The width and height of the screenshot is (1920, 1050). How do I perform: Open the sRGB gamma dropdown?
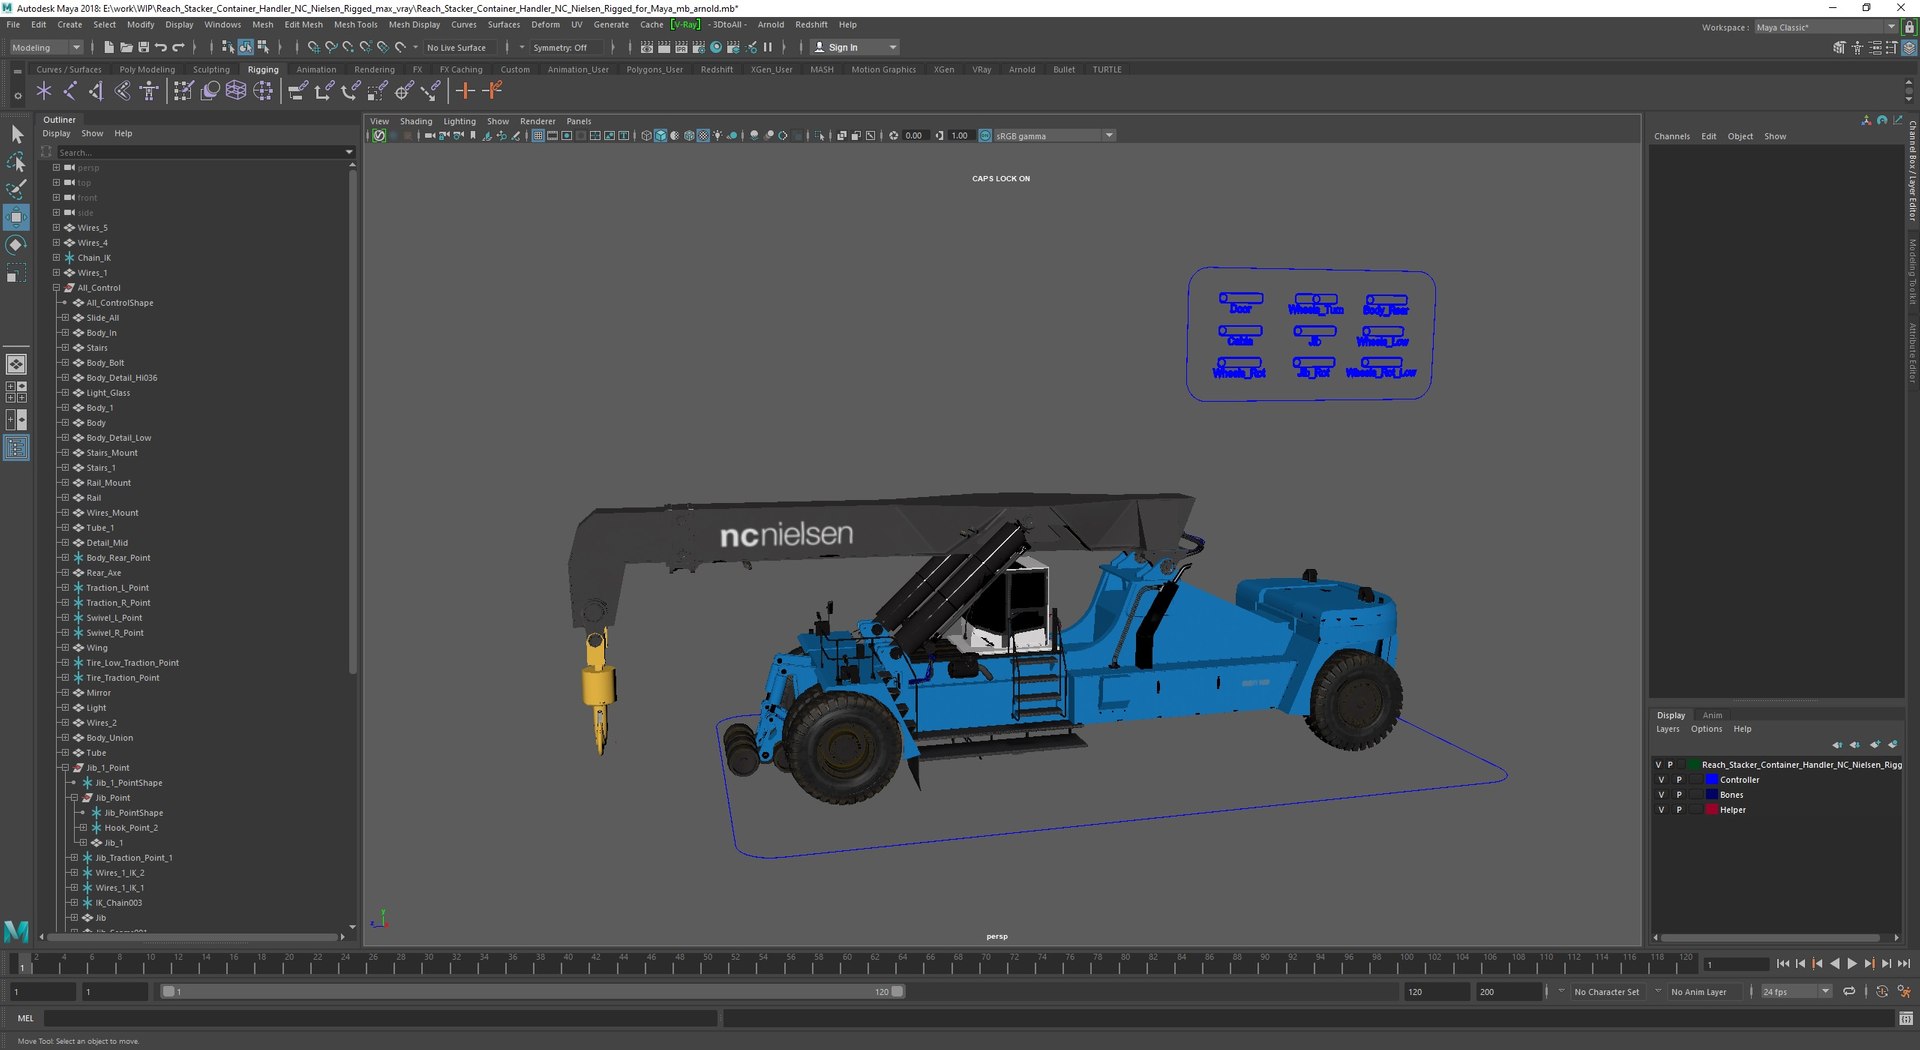1053,136
